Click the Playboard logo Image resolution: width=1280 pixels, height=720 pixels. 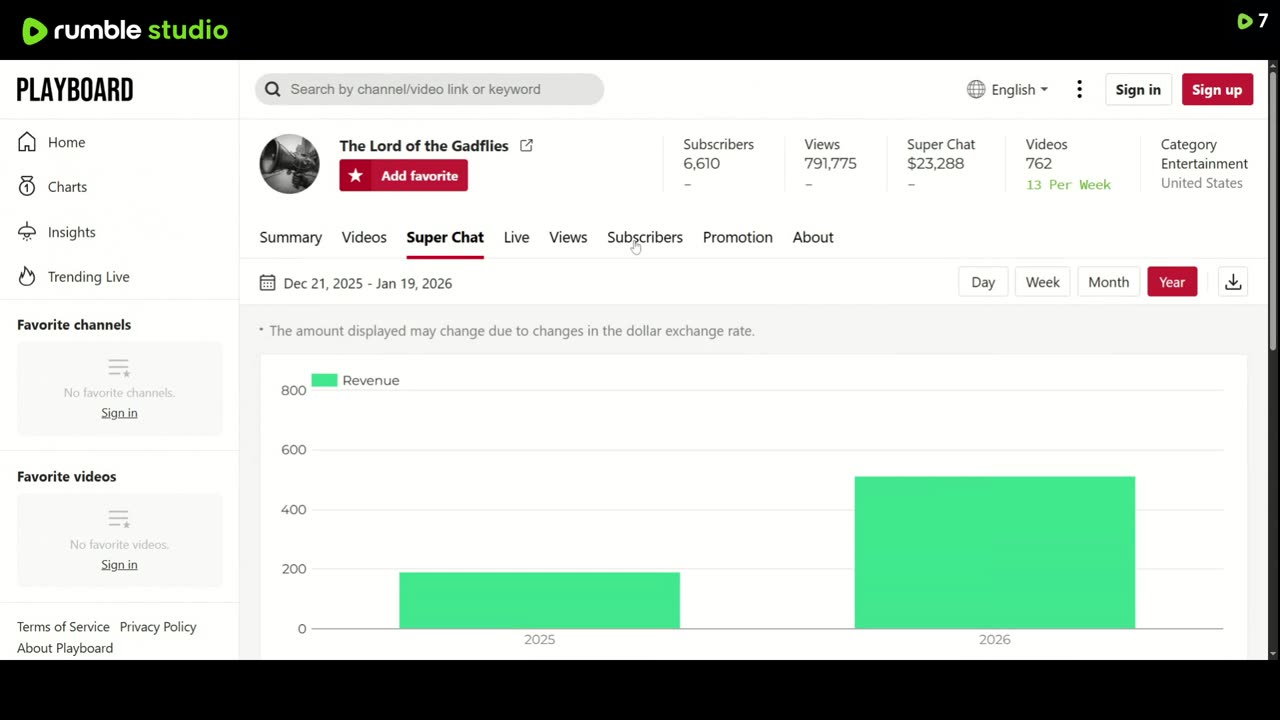pyautogui.click(x=75, y=90)
